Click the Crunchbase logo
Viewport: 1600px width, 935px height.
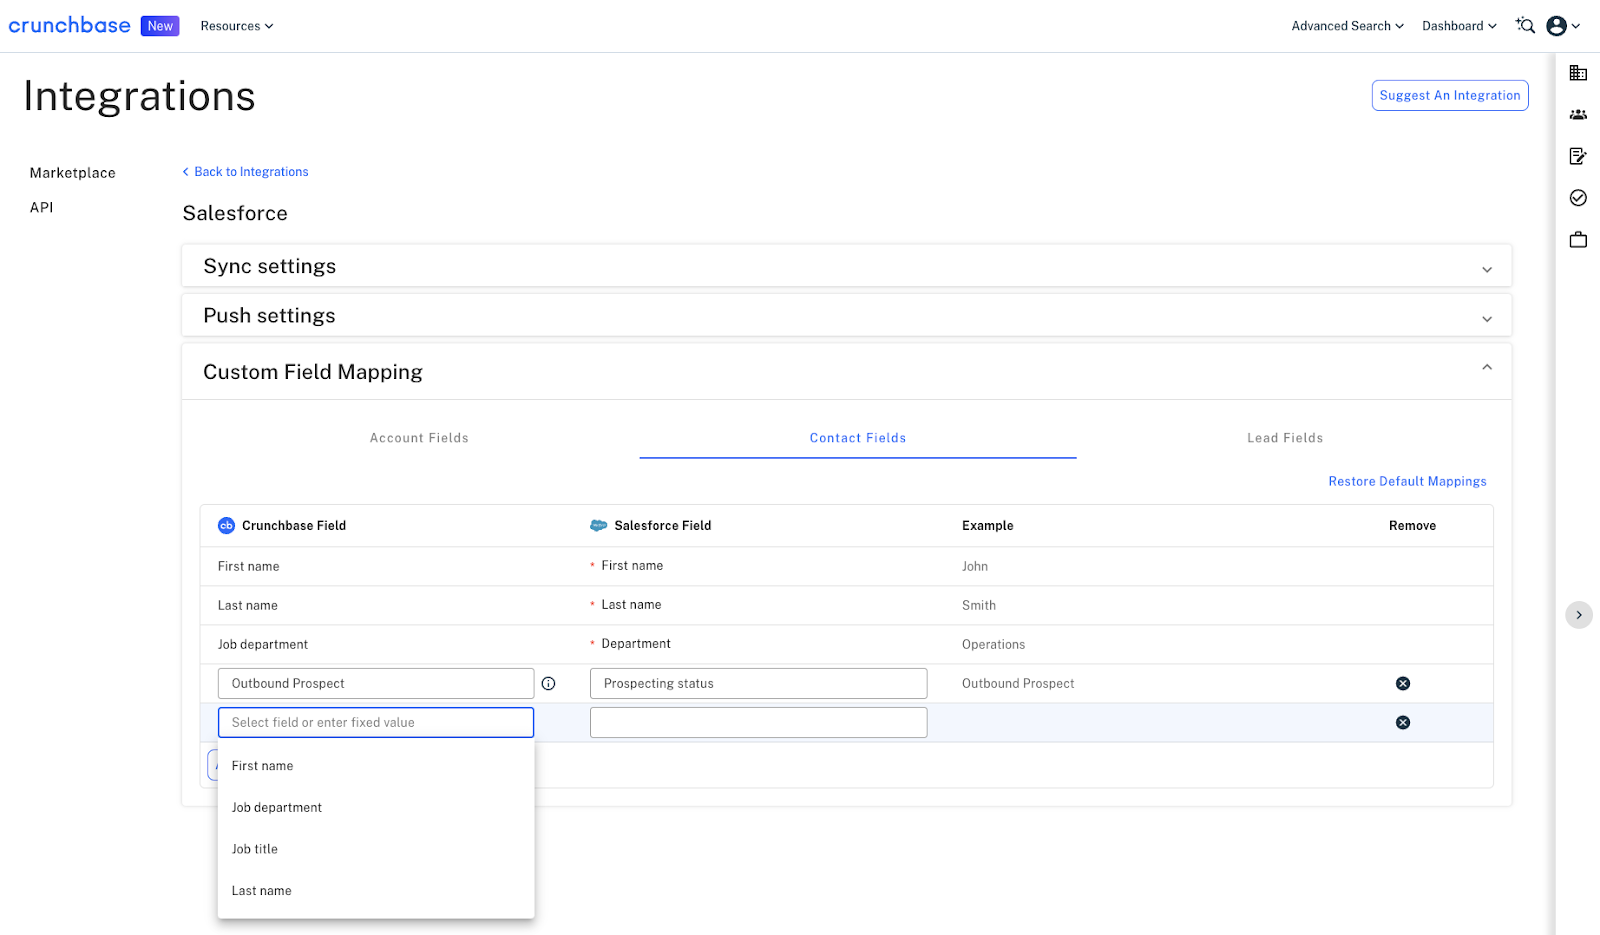click(69, 25)
